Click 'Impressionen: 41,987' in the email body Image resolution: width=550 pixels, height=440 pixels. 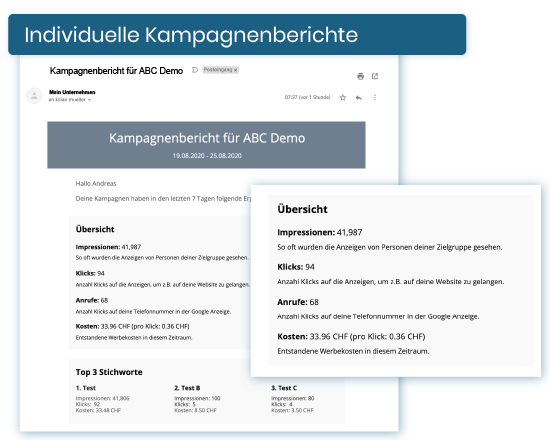pos(108,247)
